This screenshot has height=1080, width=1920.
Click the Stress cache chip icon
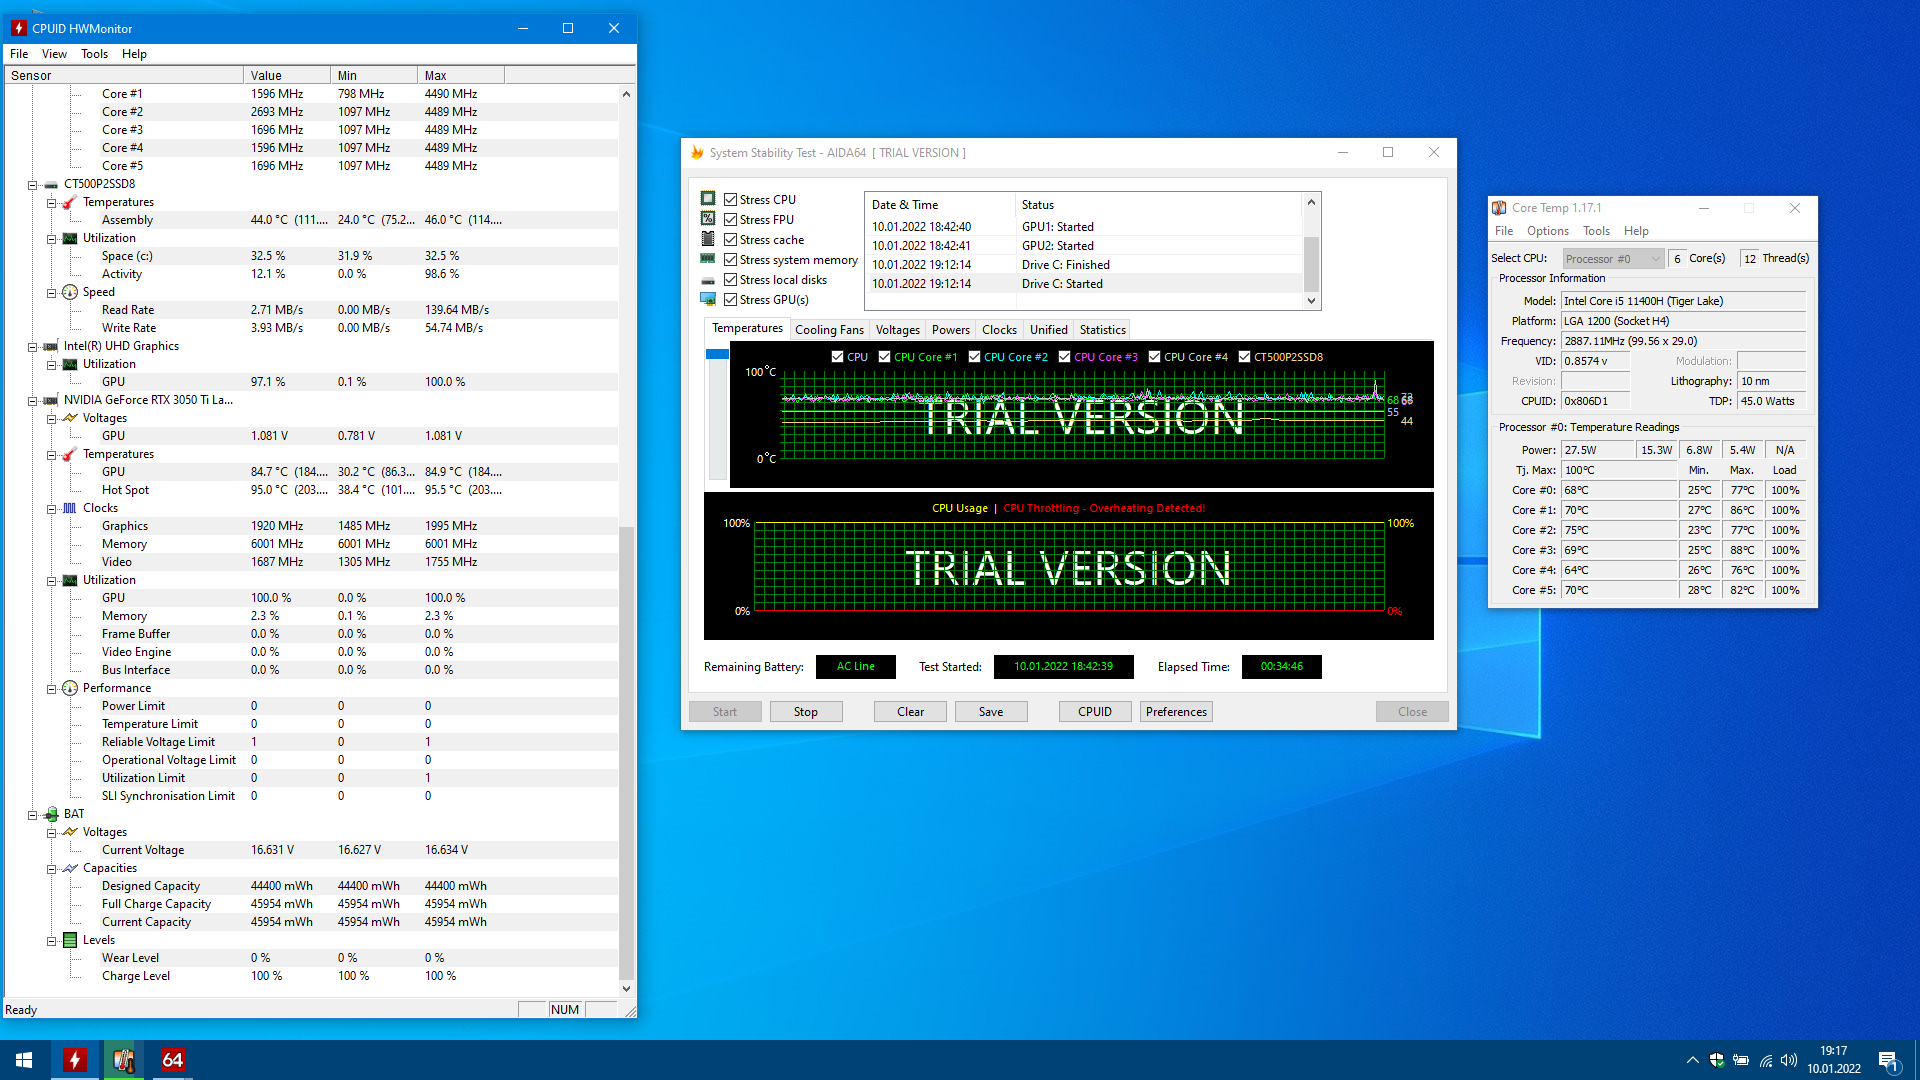click(708, 238)
